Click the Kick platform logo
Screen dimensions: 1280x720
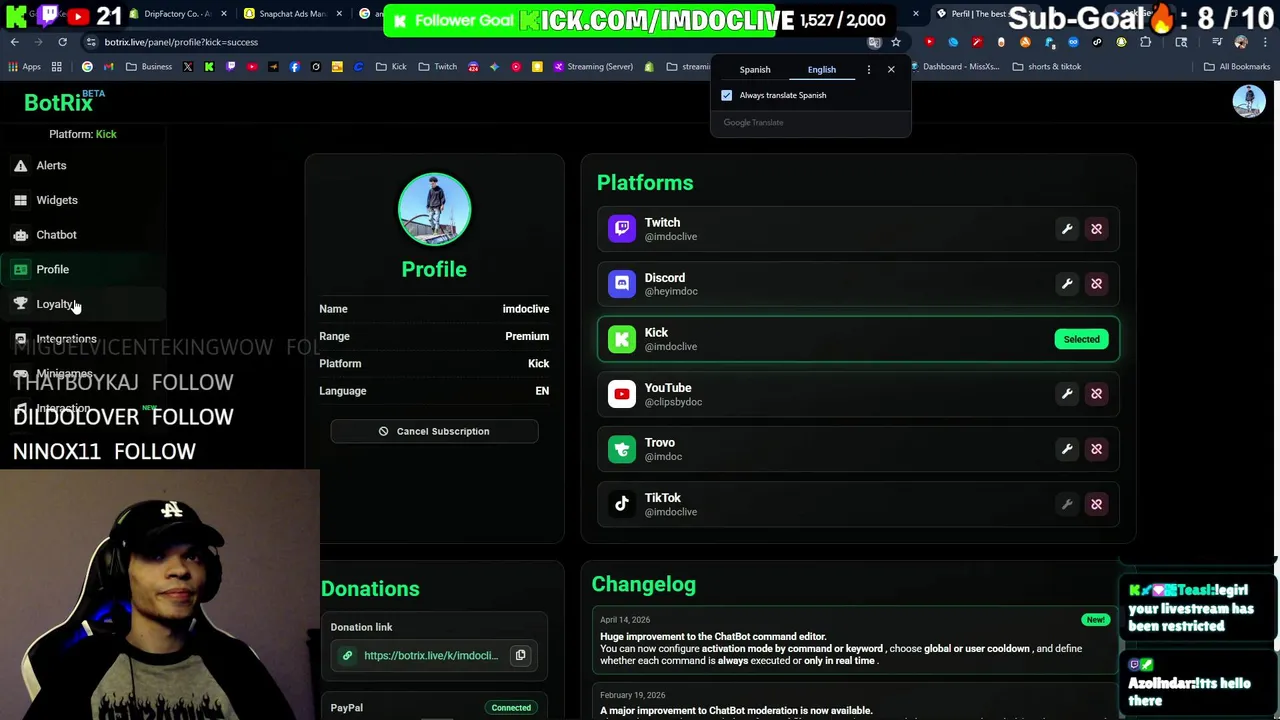[x=622, y=339]
